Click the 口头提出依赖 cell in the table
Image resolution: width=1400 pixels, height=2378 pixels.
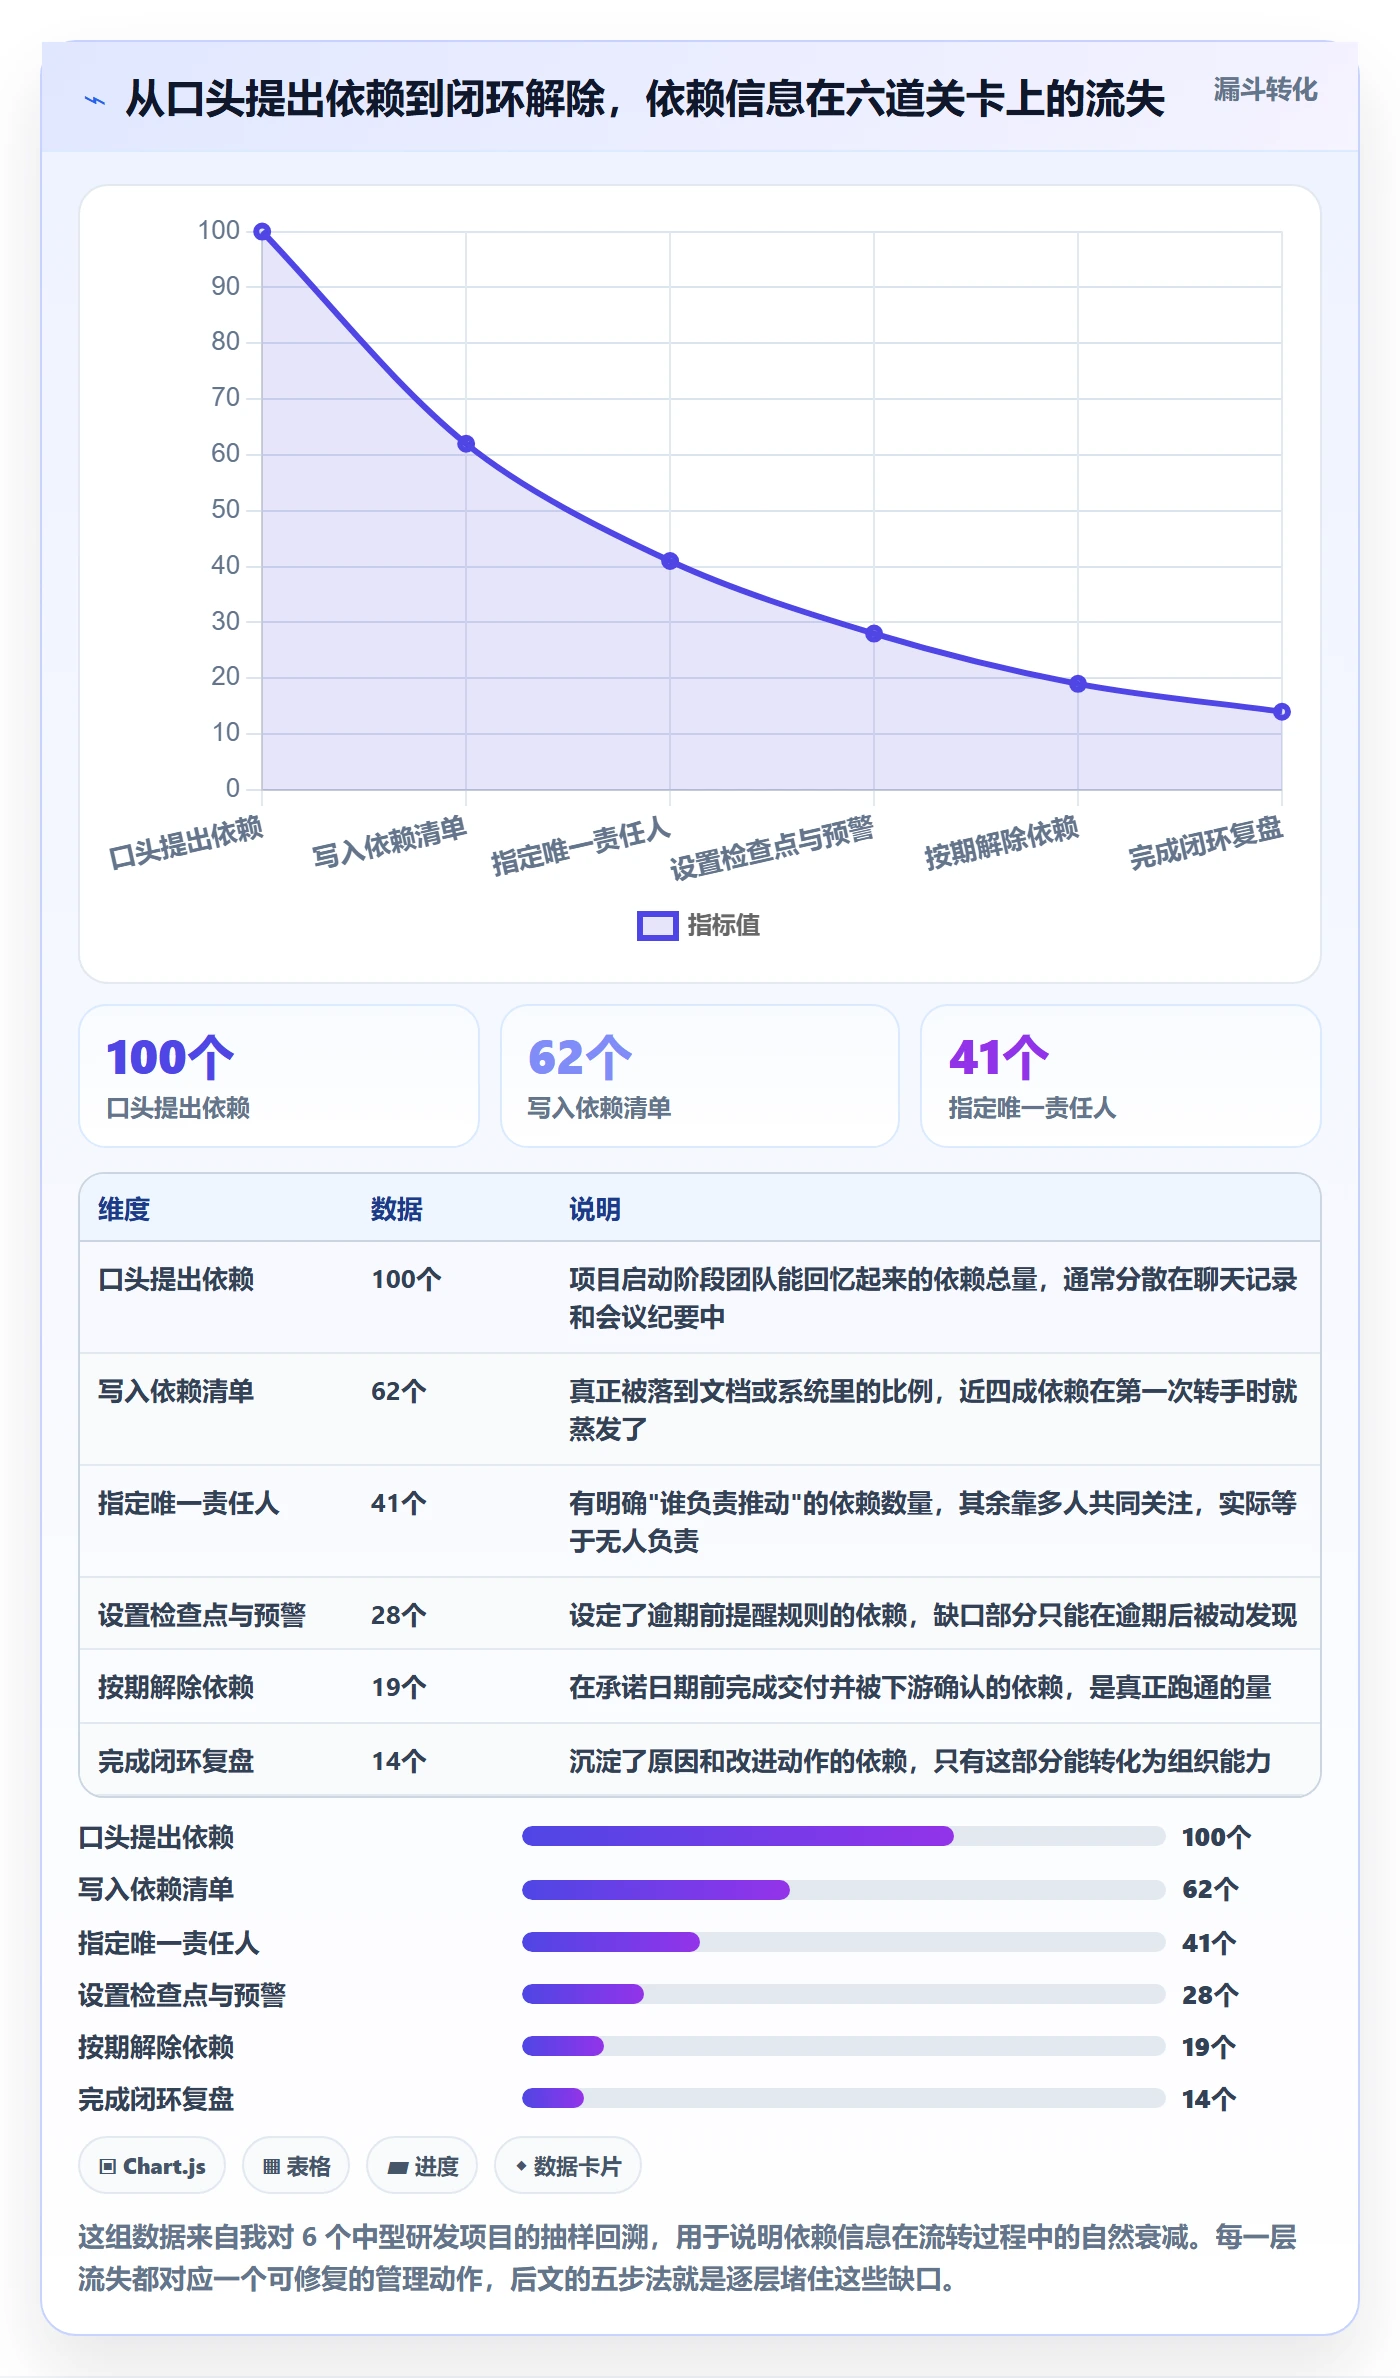coord(176,1280)
